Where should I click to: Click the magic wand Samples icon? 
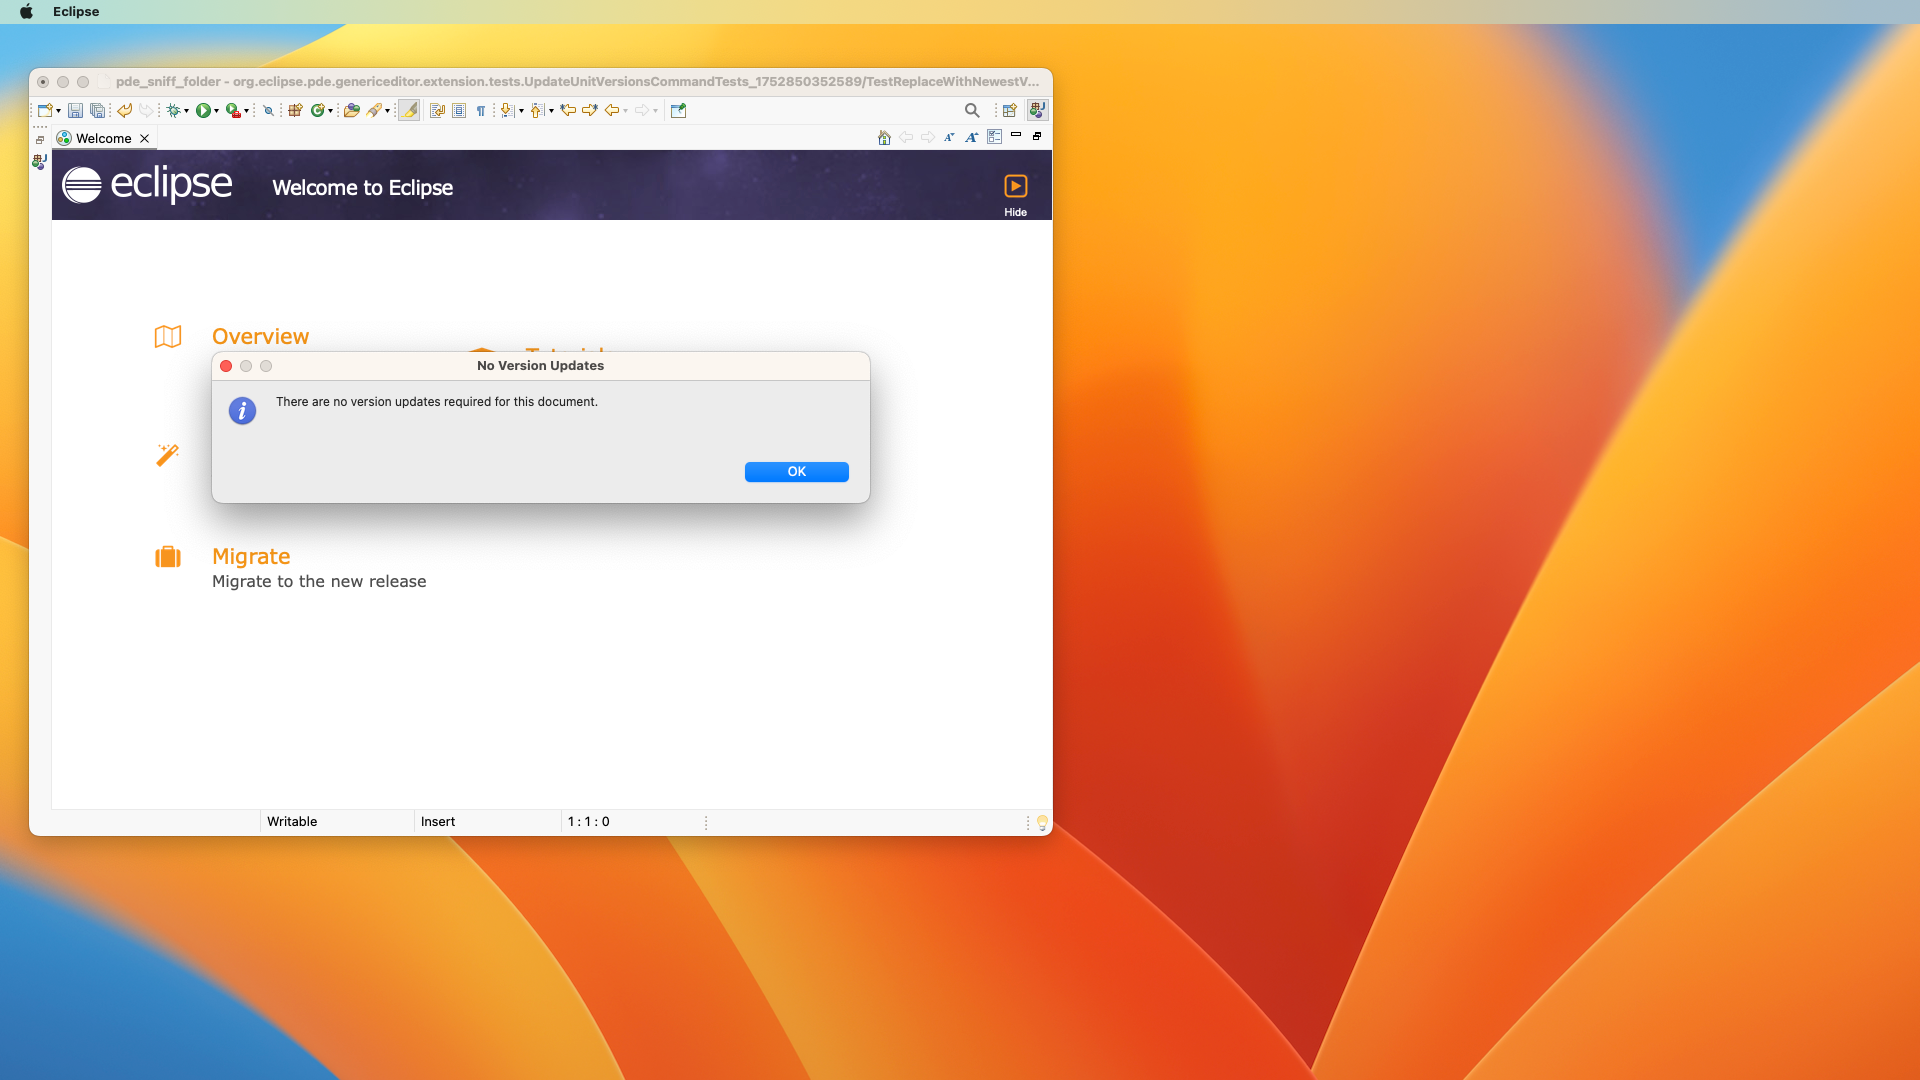click(168, 455)
